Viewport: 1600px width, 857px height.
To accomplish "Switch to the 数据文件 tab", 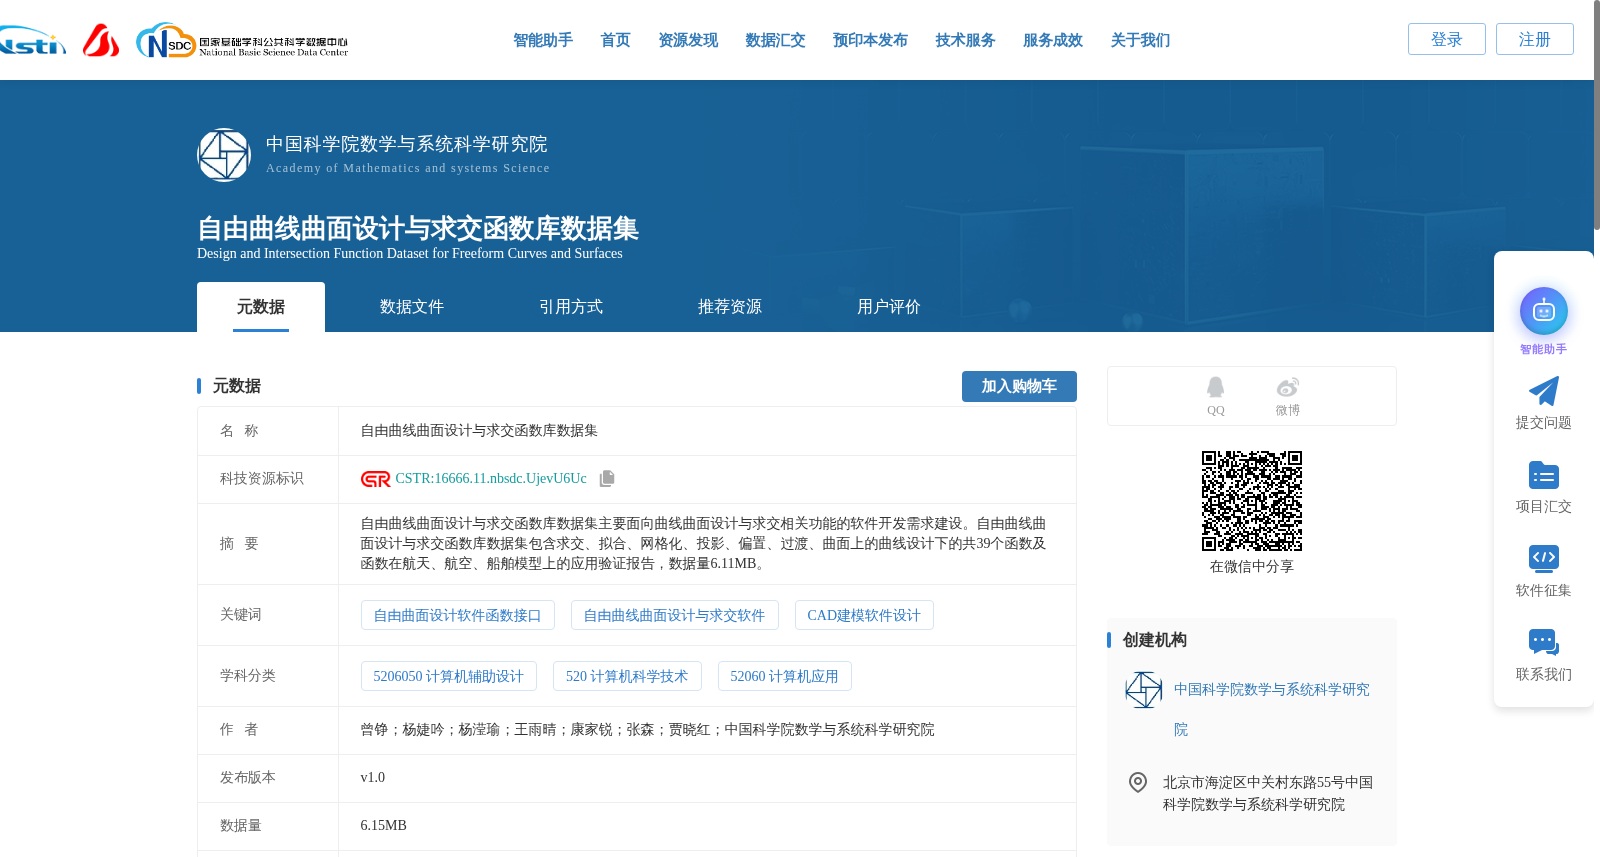I will click(x=412, y=307).
